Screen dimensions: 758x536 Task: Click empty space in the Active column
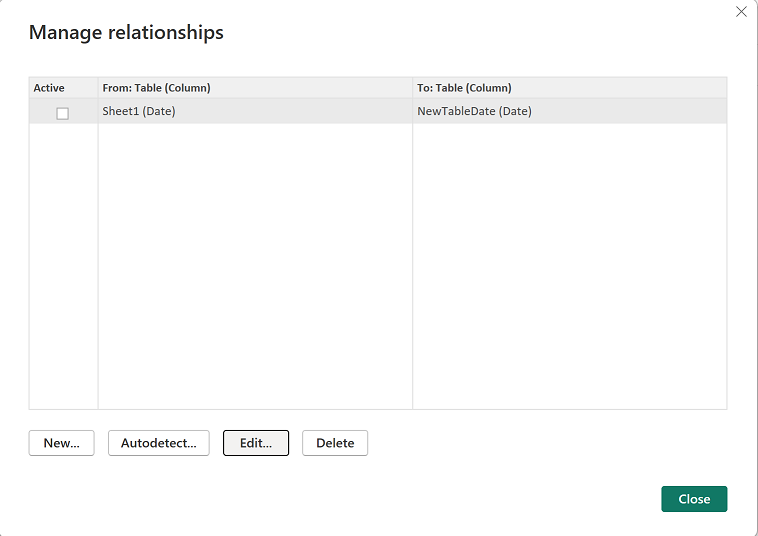[x=63, y=270]
